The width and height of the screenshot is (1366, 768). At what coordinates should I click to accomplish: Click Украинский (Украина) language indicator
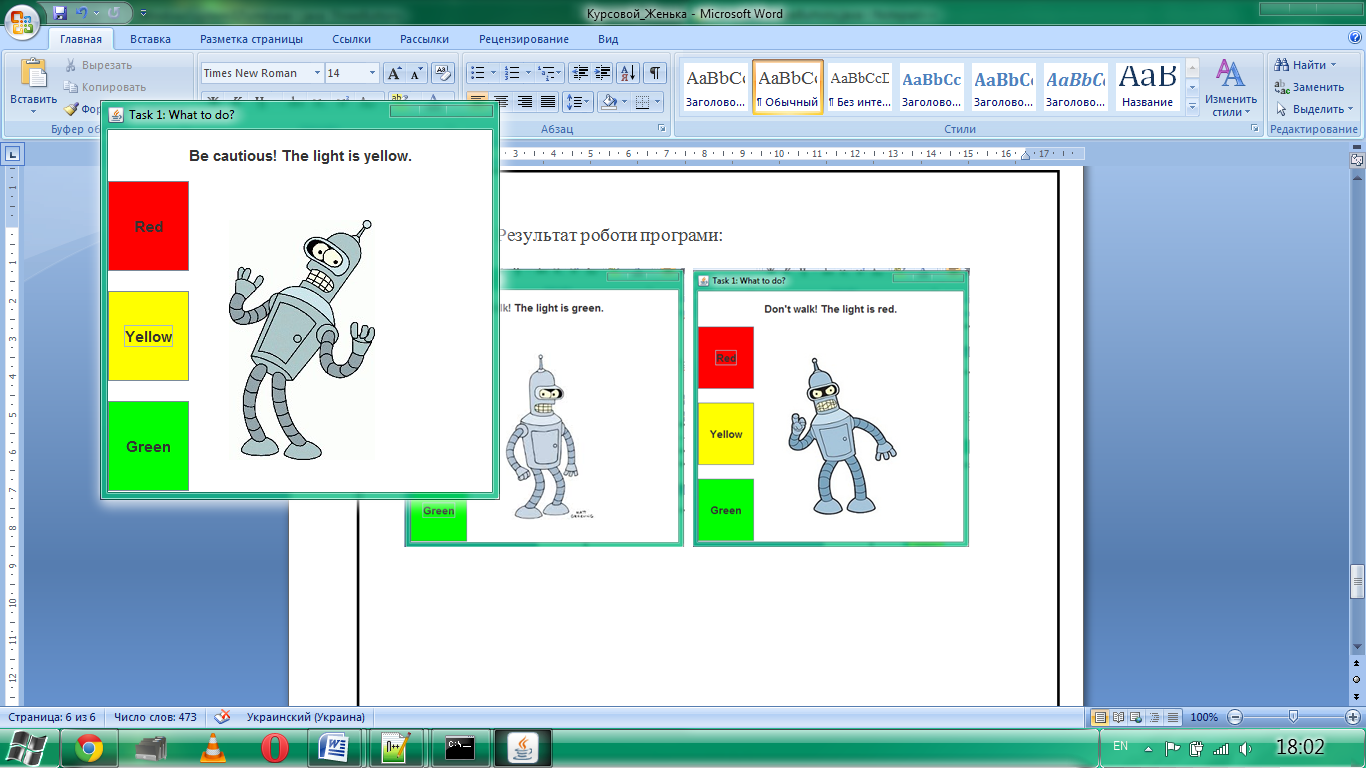[305, 717]
